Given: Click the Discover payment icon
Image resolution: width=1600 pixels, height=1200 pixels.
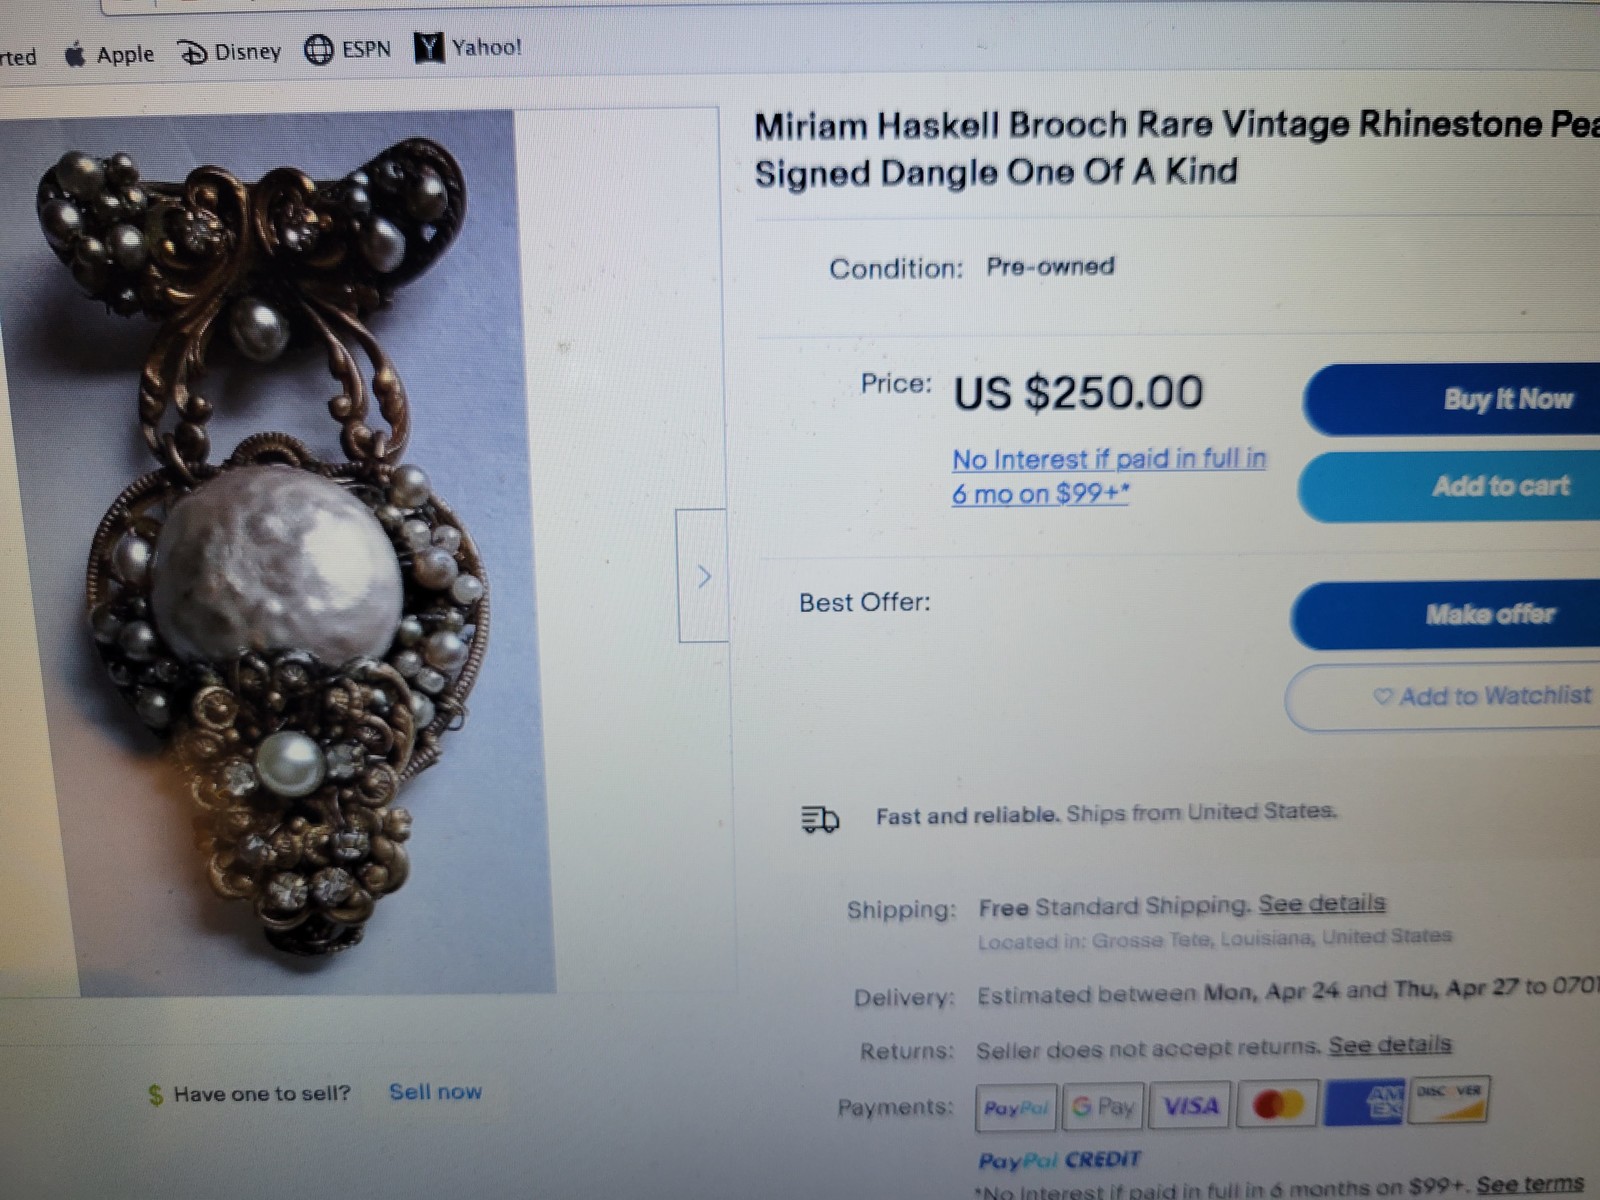Looking at the screenshot, I should coord(1448,1099).
